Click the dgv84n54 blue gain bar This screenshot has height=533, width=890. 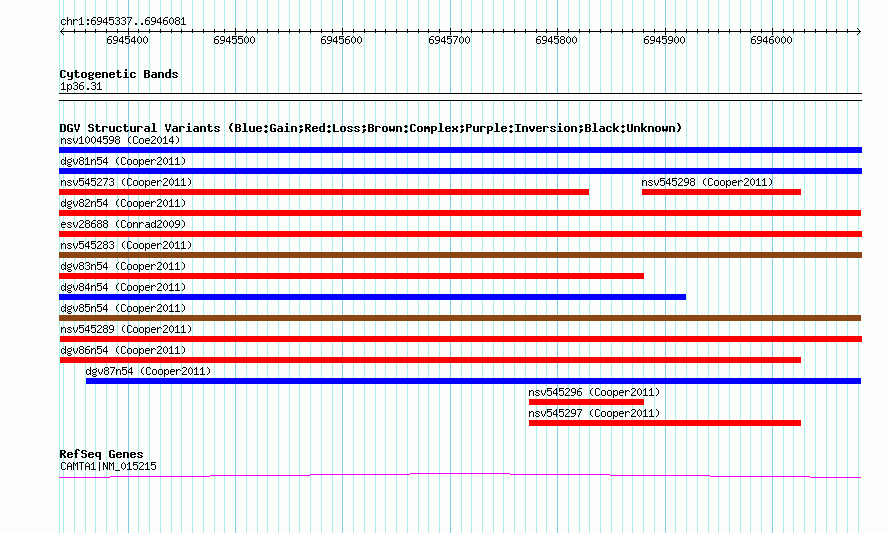coord(372,297)
